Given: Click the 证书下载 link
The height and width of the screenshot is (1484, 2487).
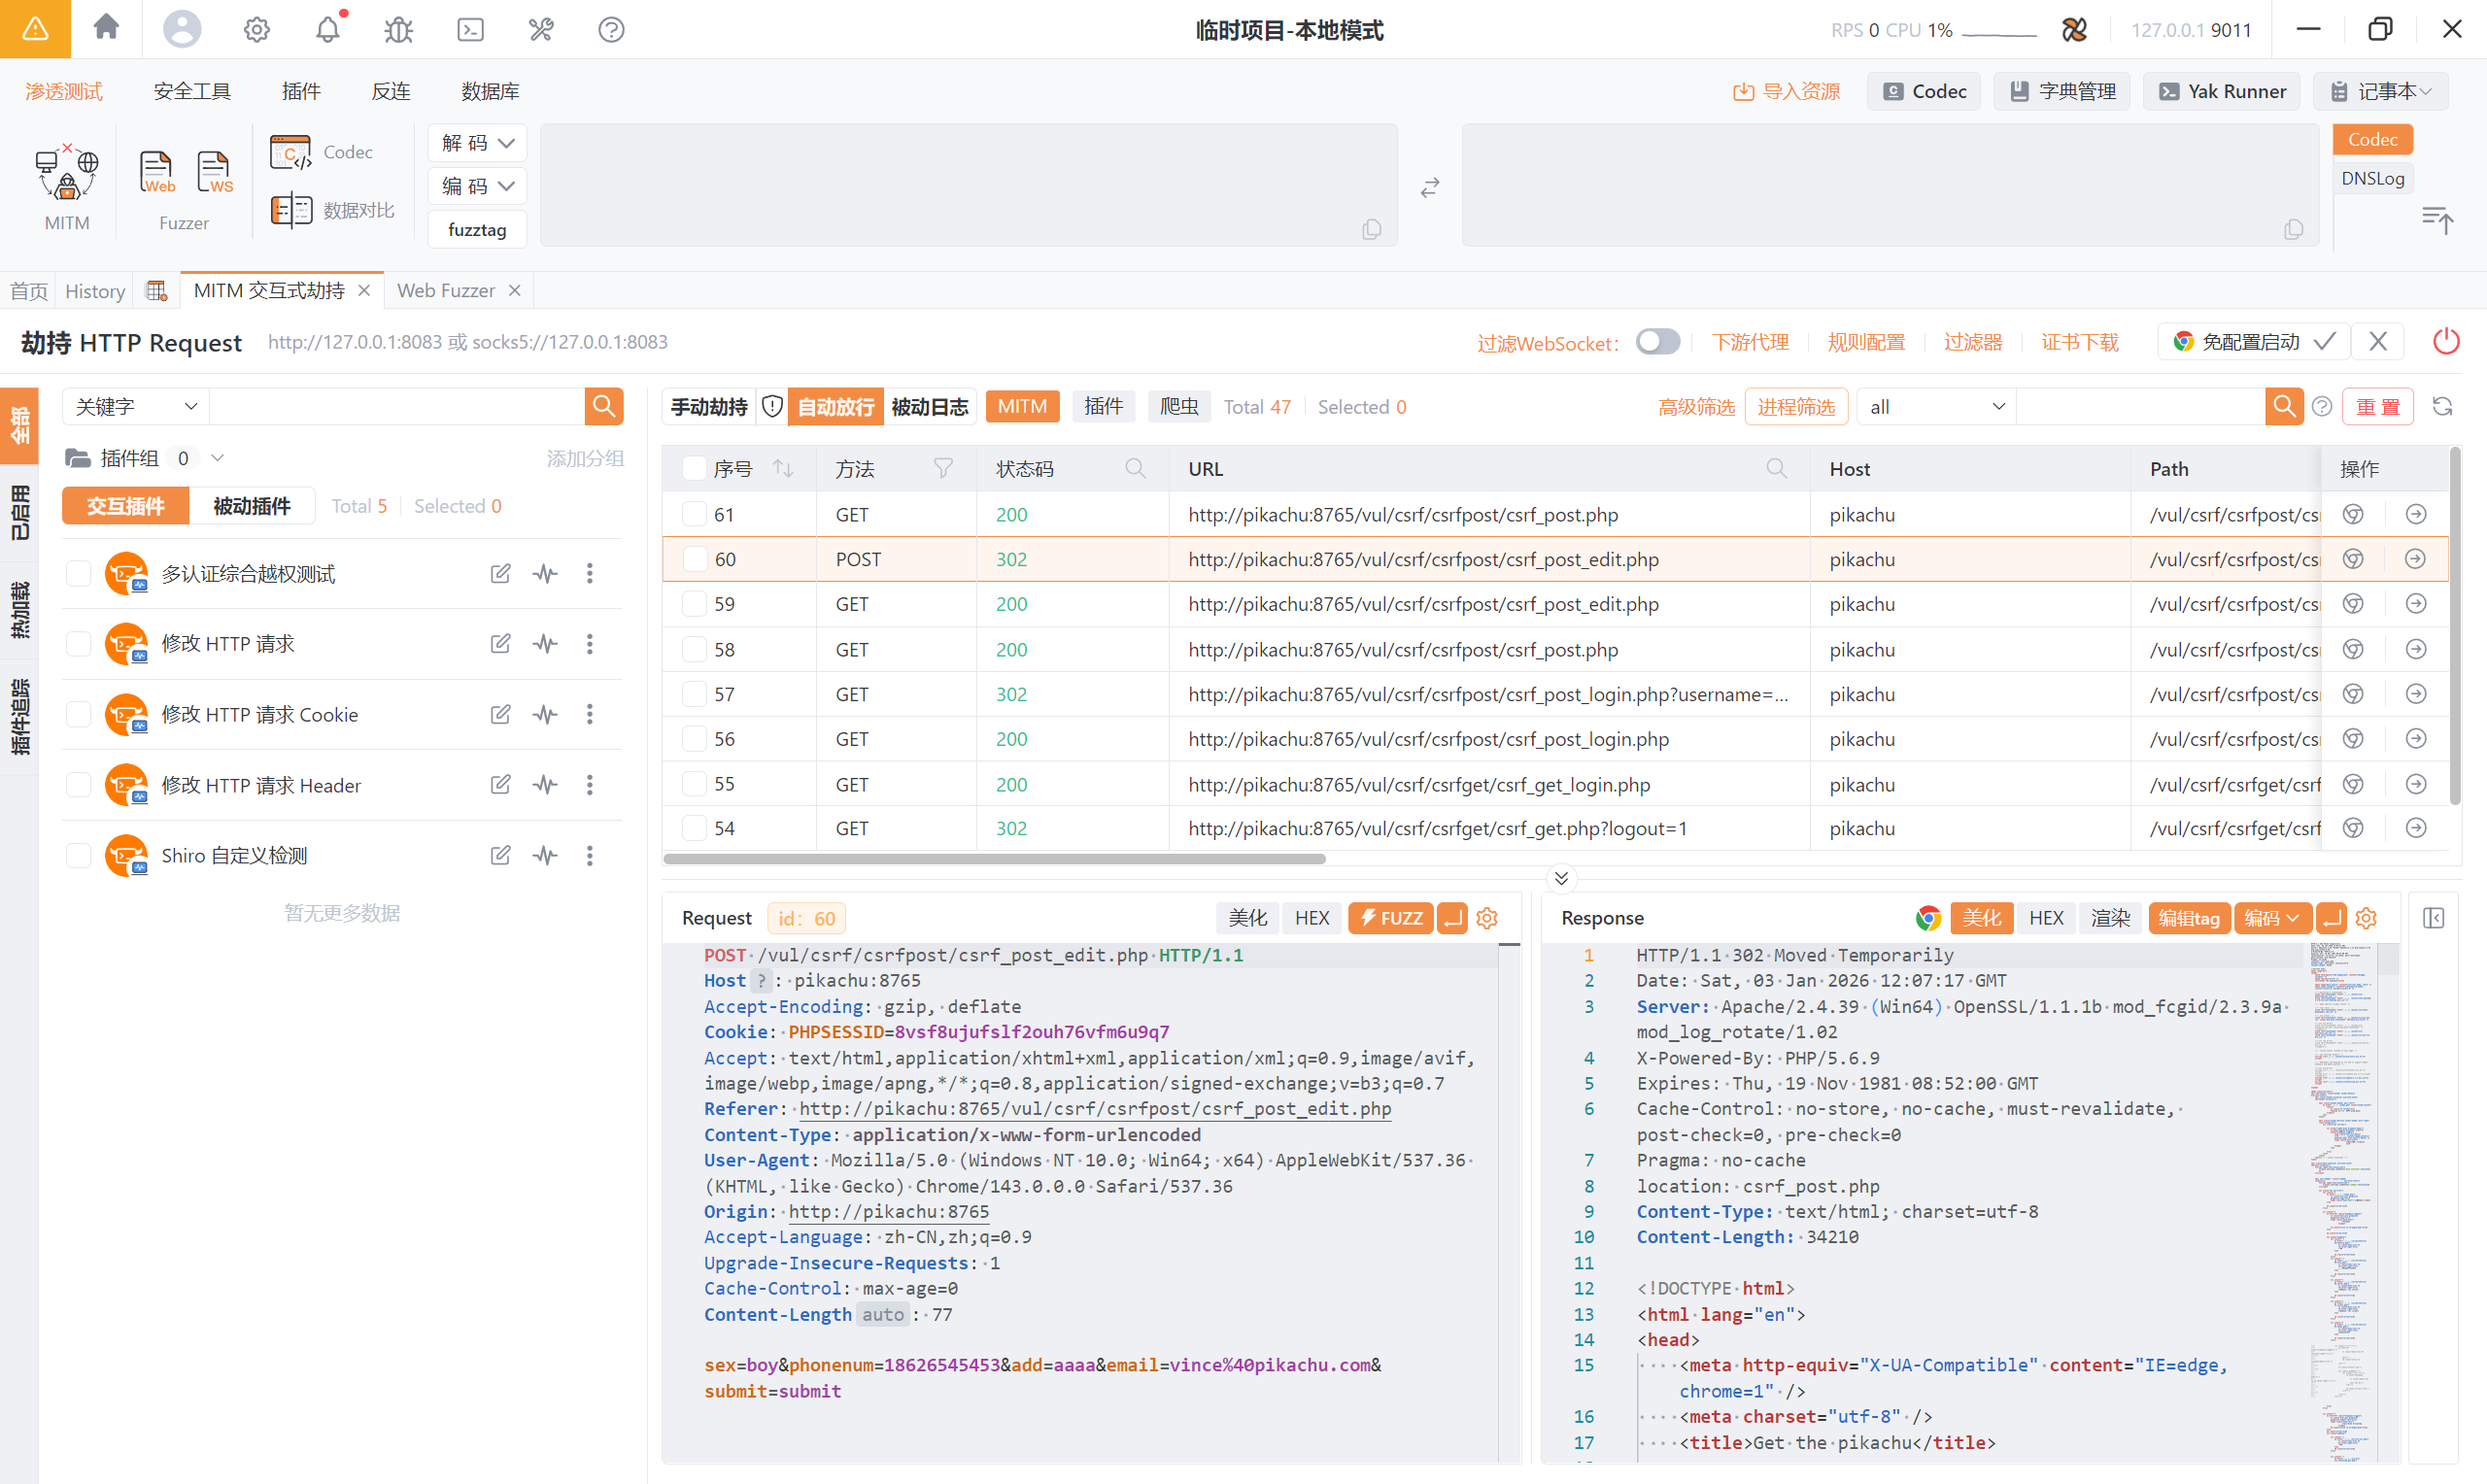Looking at the screenshot, I should tap(2079, 342).
